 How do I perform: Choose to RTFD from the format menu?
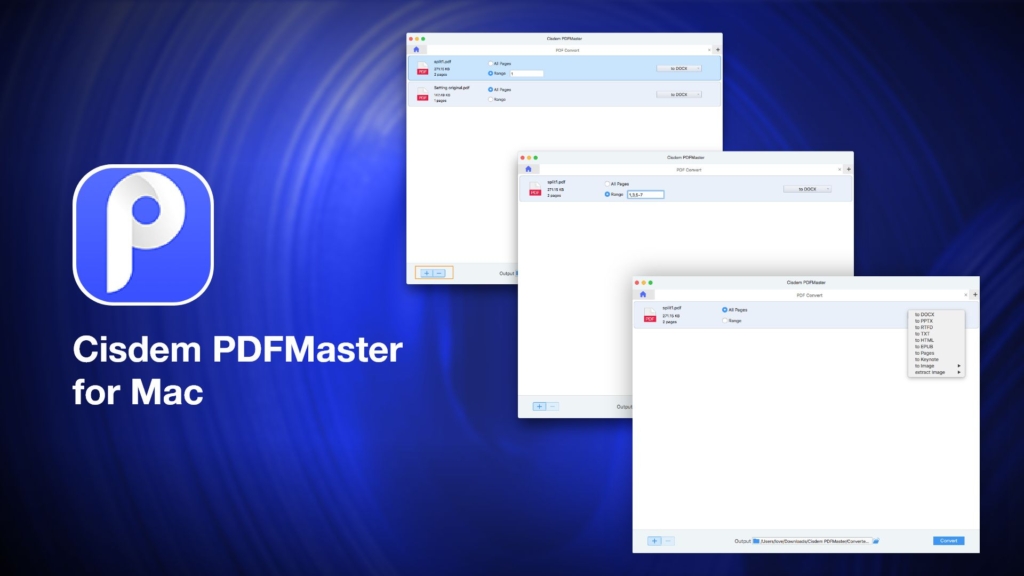tap(923, 327)
